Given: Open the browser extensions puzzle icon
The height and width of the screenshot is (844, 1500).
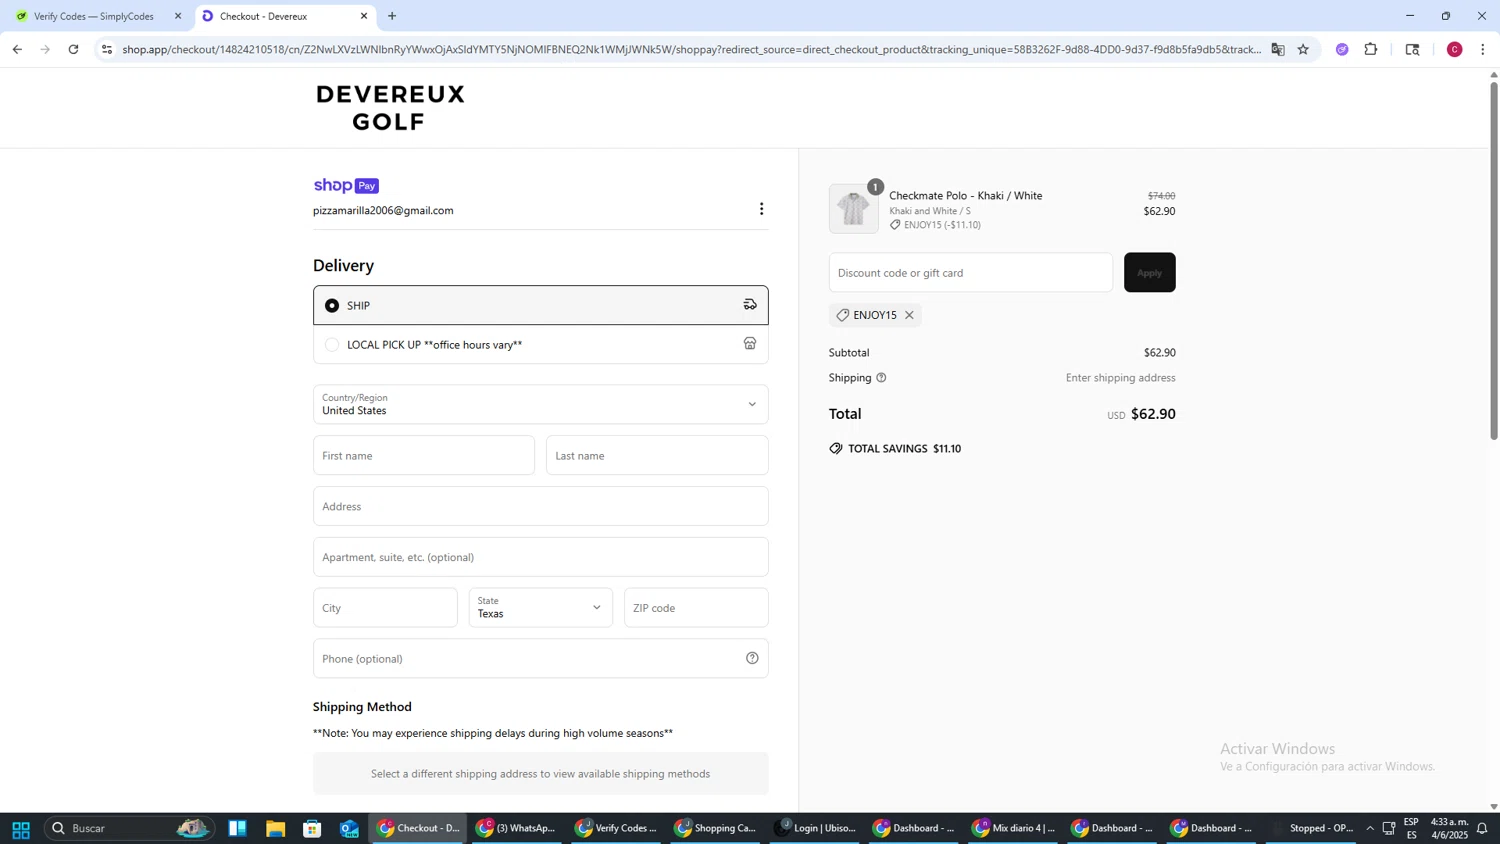Looking at the screenshot, I should click(x=1371, y=49).
